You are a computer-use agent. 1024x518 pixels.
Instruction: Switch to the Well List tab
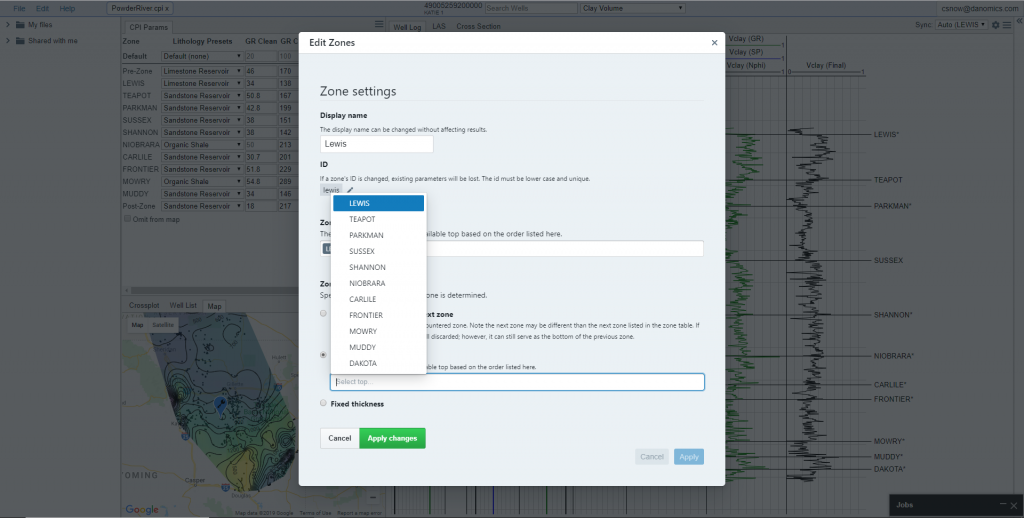[183, 306]
